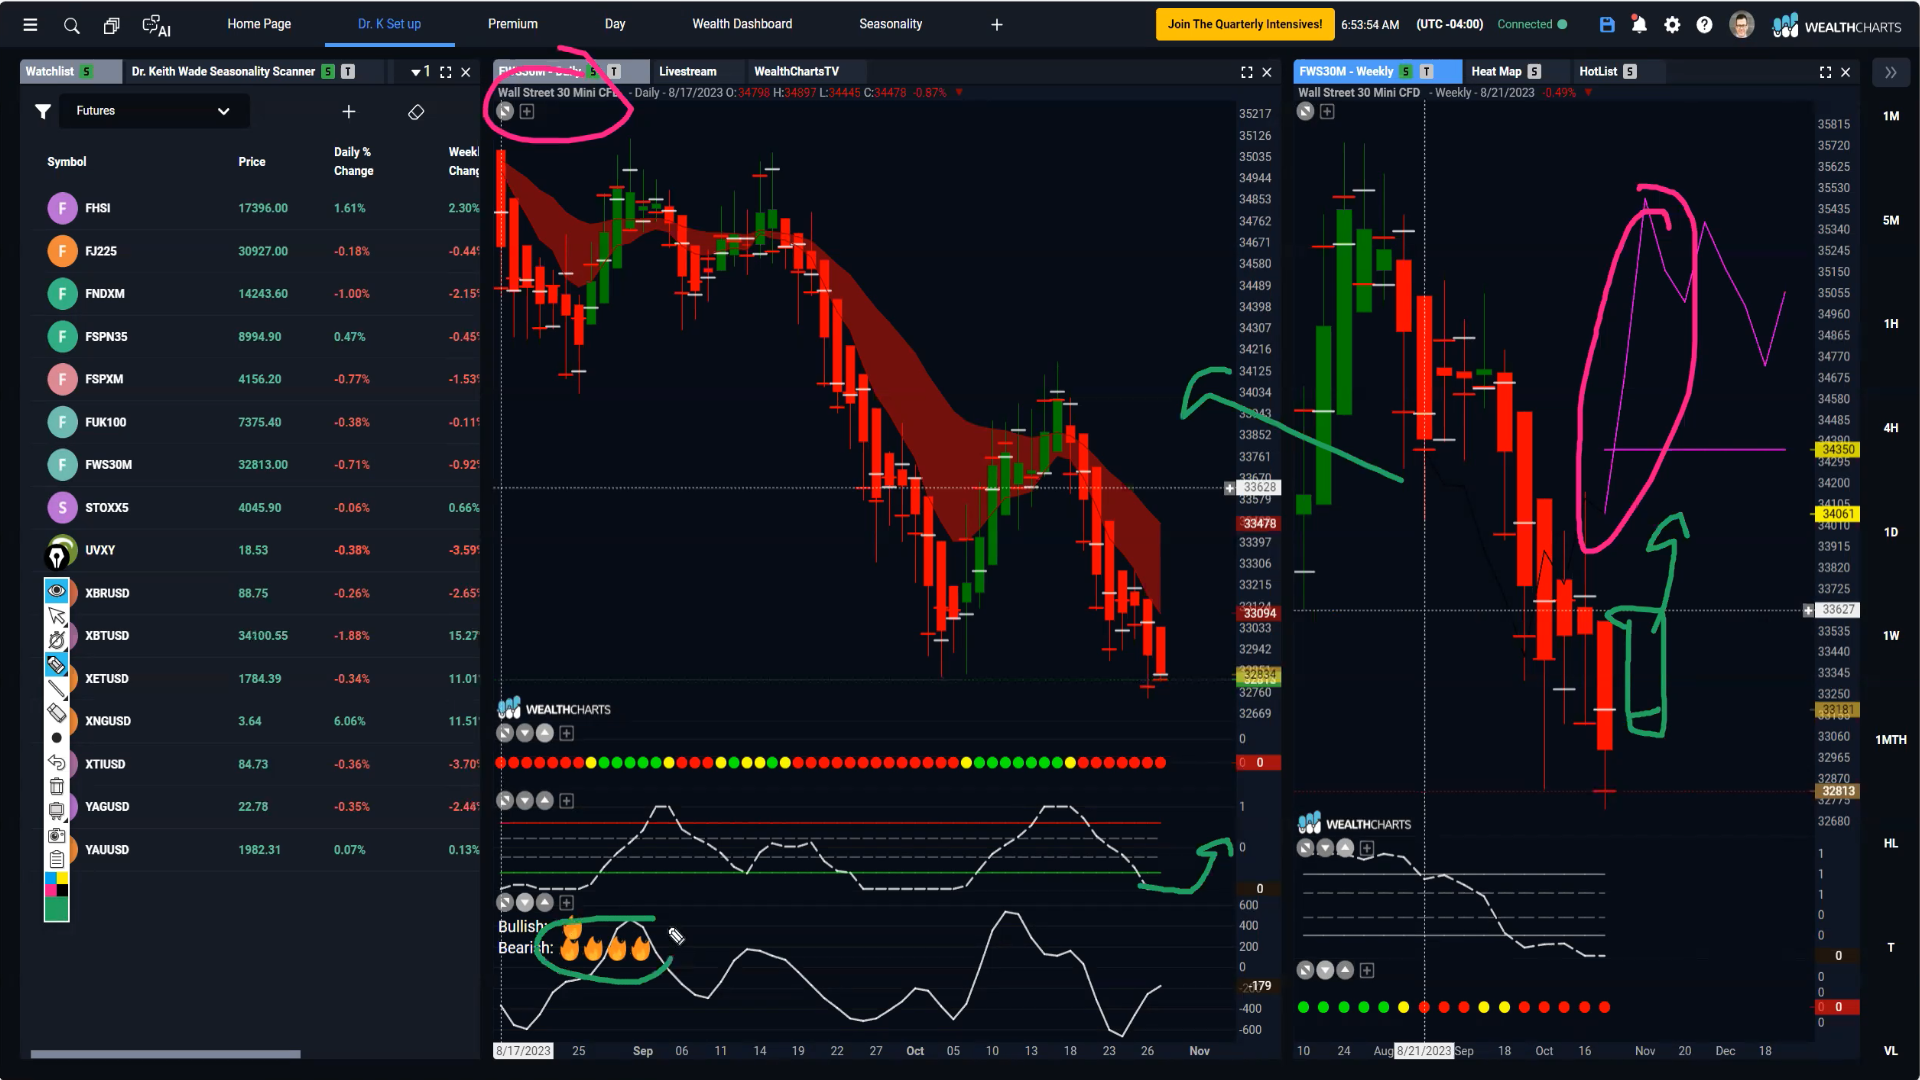
Task: Switch to the Livestream tab
Action: 688,72
